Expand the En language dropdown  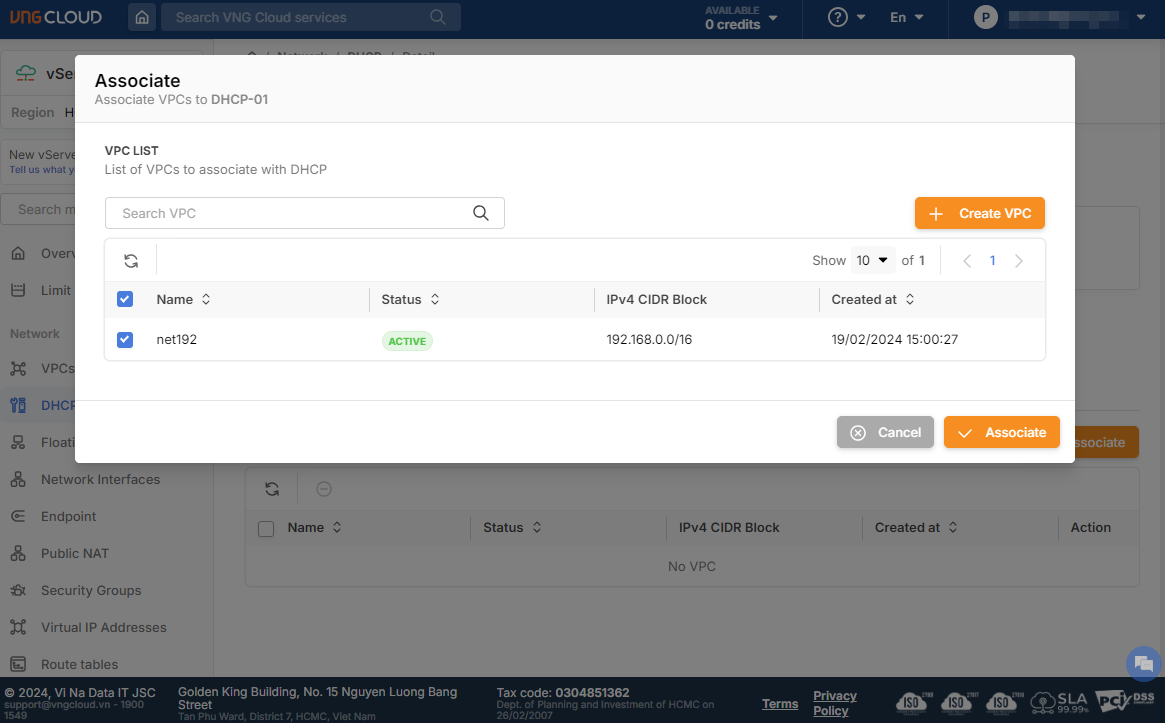pyautogui.click(x=906, y=17)
